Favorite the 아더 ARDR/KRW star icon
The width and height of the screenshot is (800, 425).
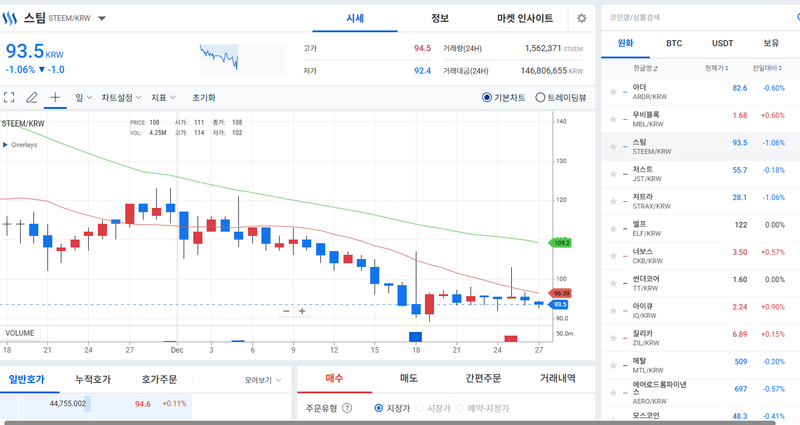[x=611, y=89]
